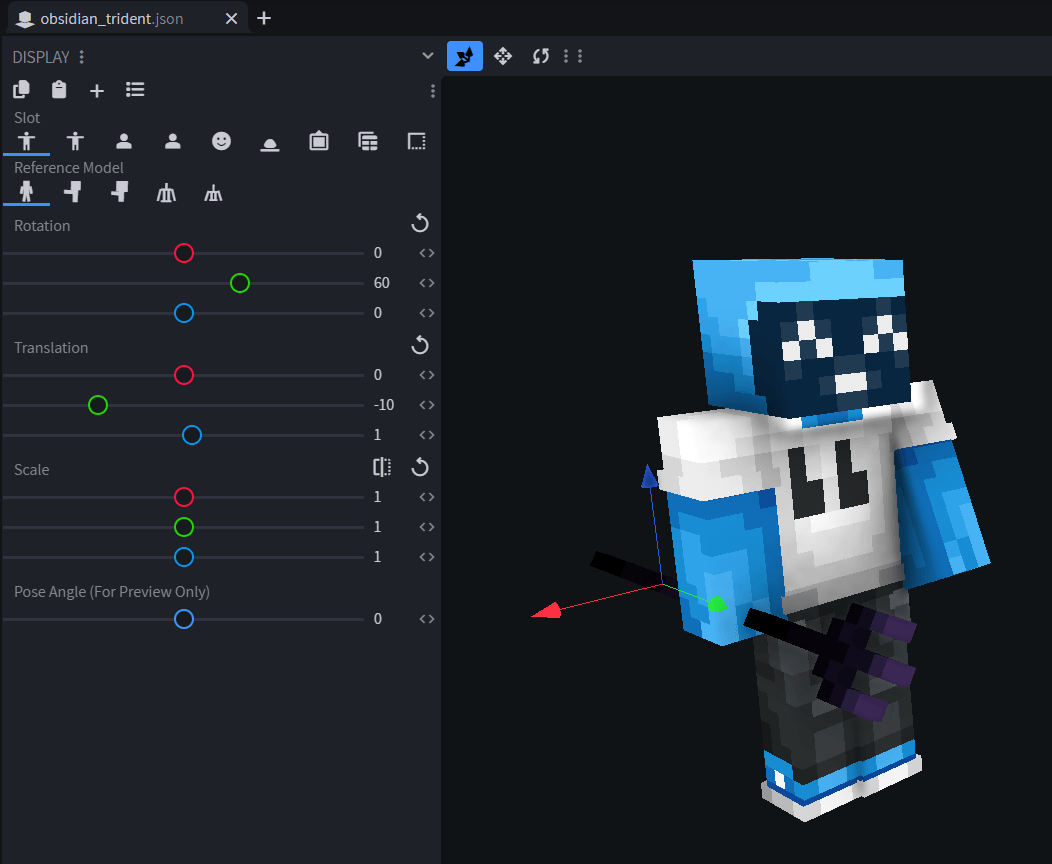Select the Ground slot icon
This screenshot has height=864, width=1052.
[x=270, y=144]
